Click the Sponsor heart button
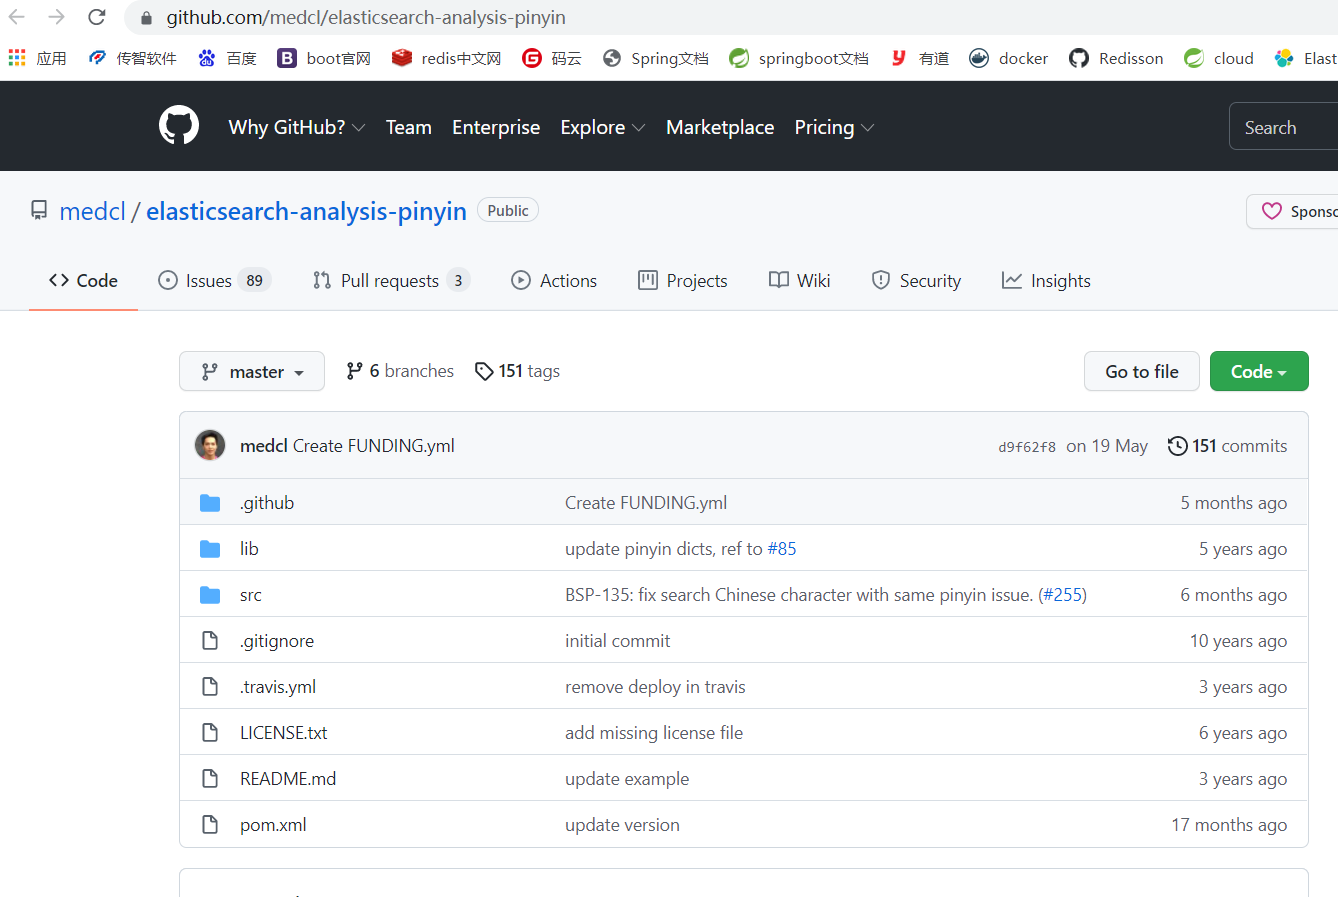This screenshot has height=897, width=1338. click(1292, 211)
